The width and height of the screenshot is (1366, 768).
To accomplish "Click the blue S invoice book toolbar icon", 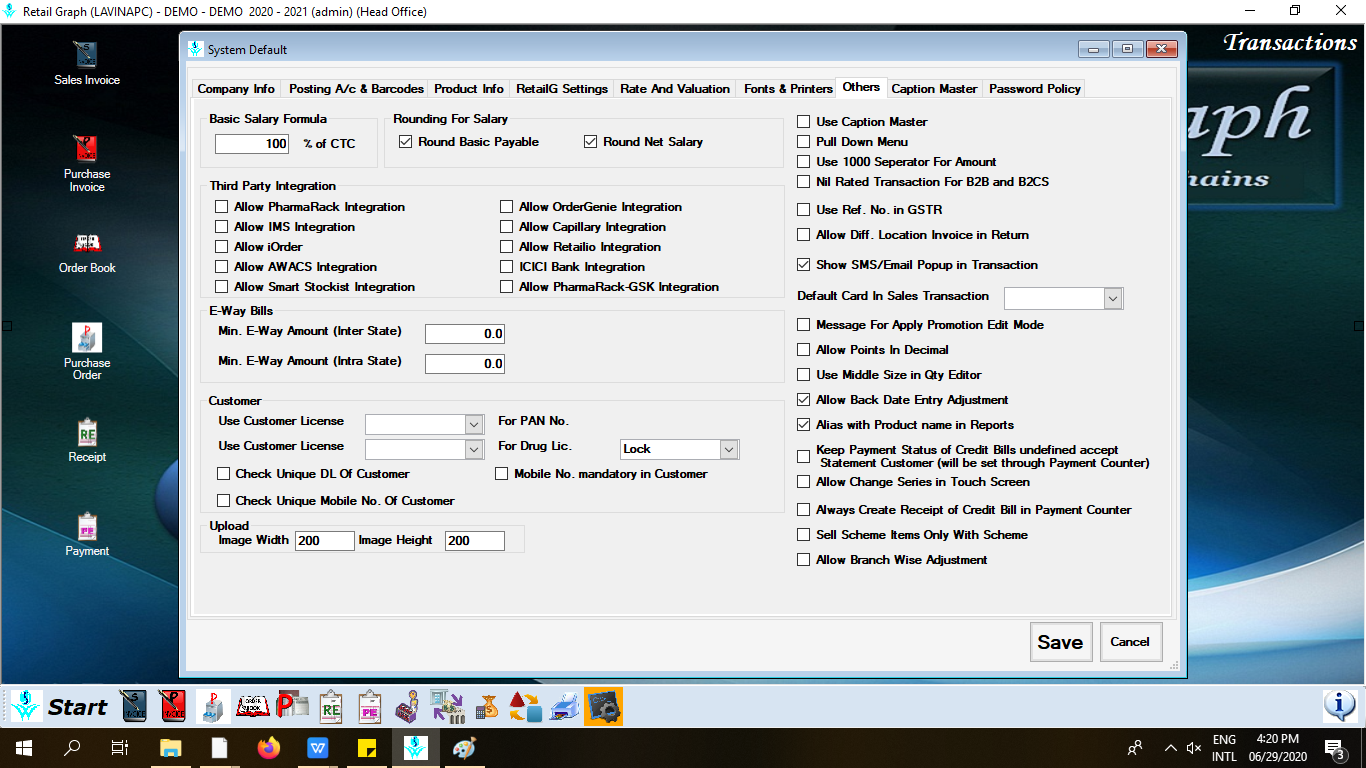I will pyautogui.click(x=135, y=707).
